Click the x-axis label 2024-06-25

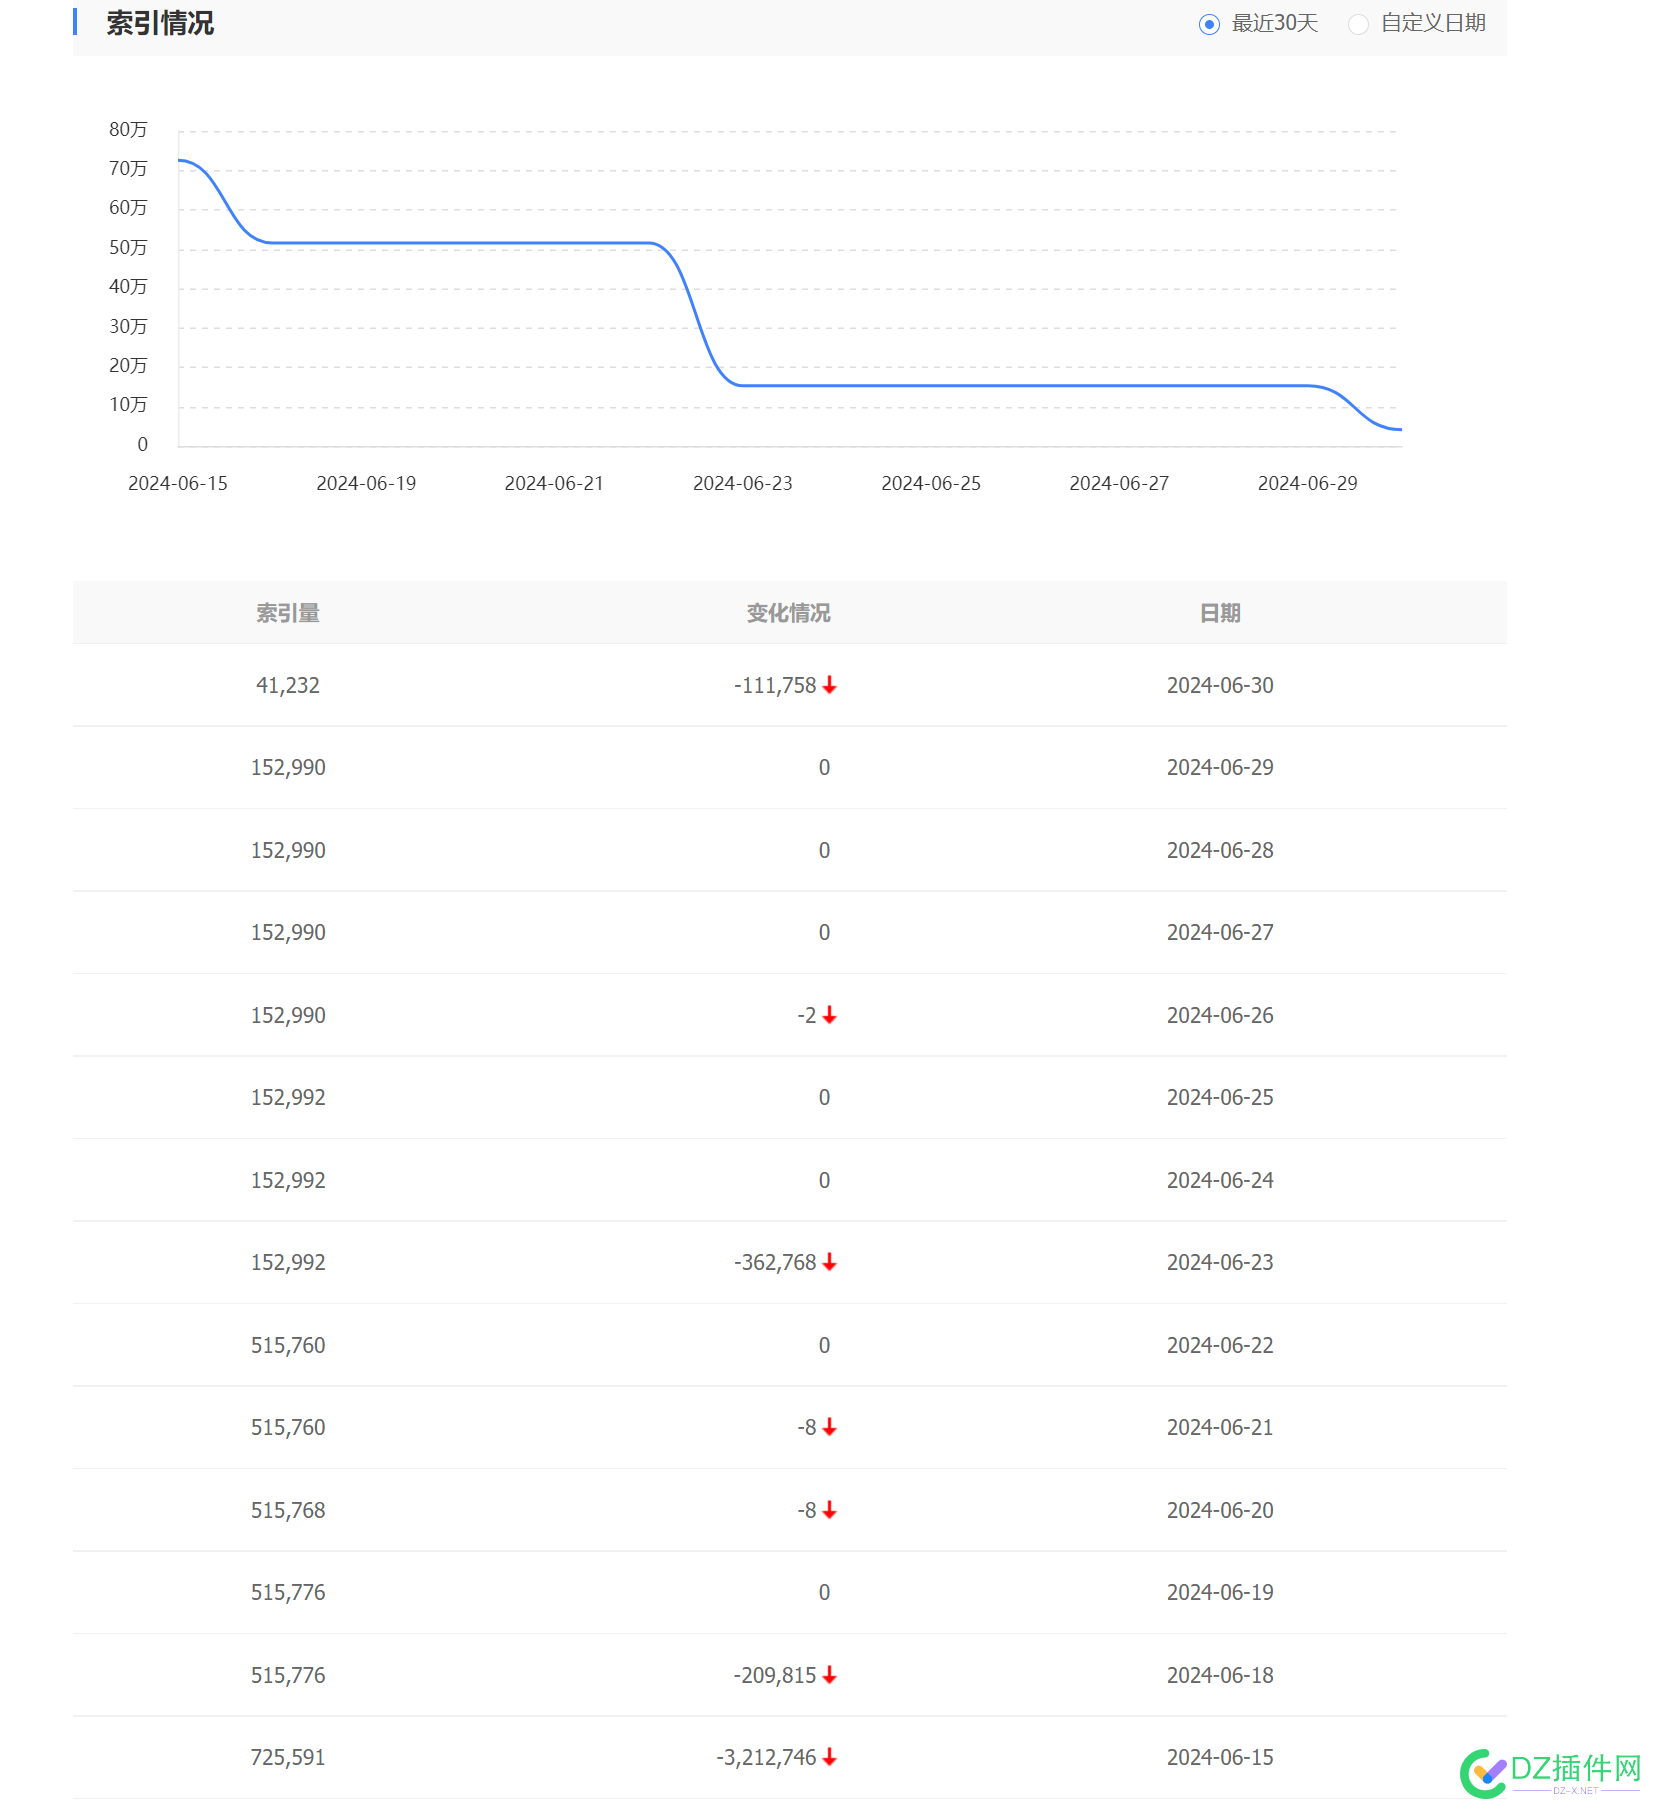931,483
